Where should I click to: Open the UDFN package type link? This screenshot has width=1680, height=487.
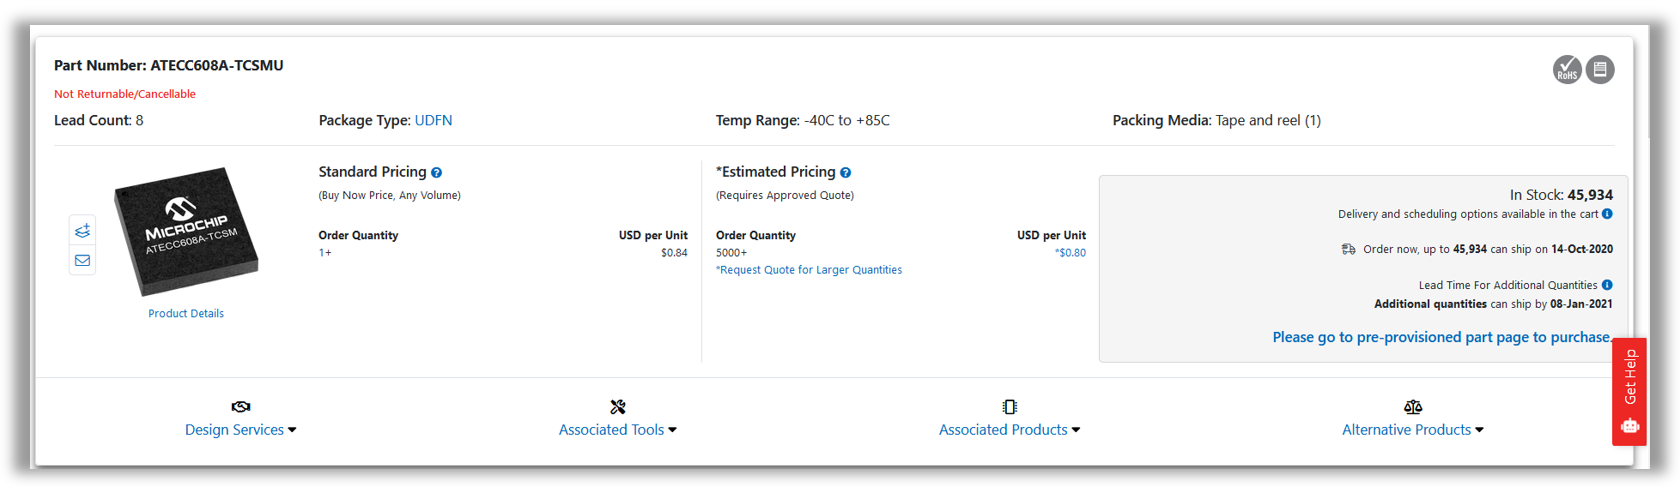(433, 120)
